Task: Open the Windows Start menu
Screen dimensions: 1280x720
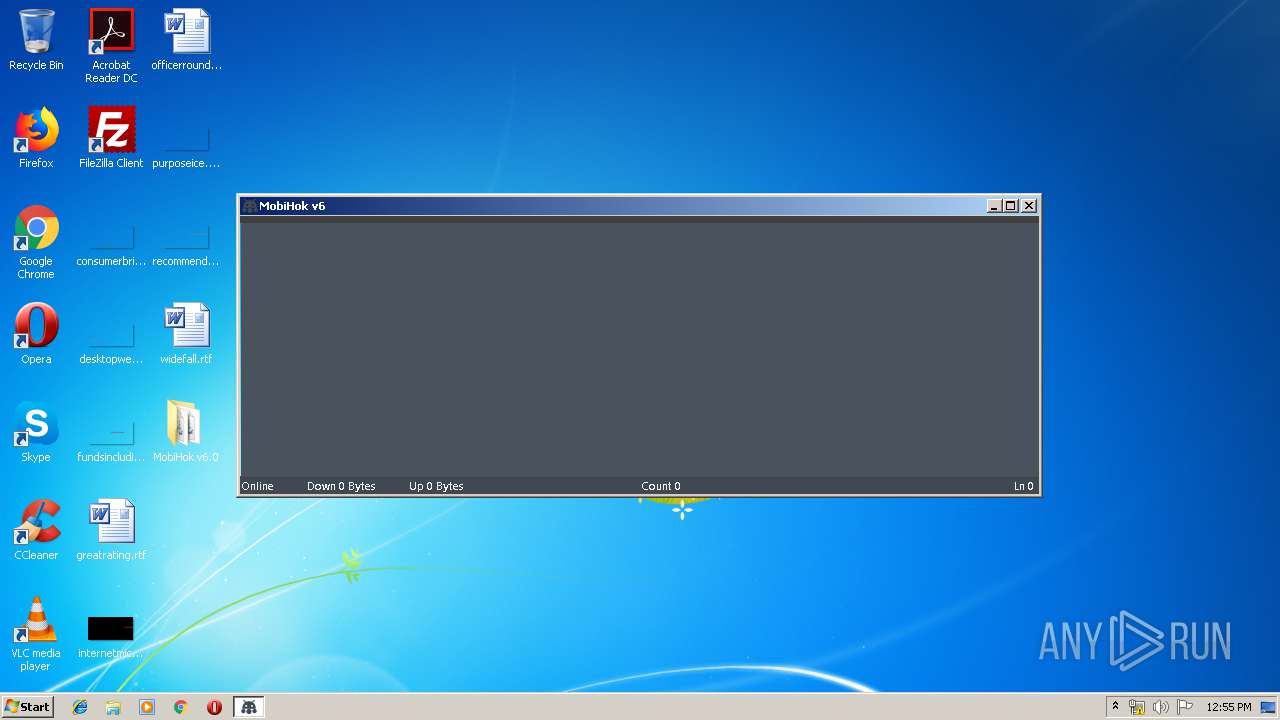Action: 28,707
